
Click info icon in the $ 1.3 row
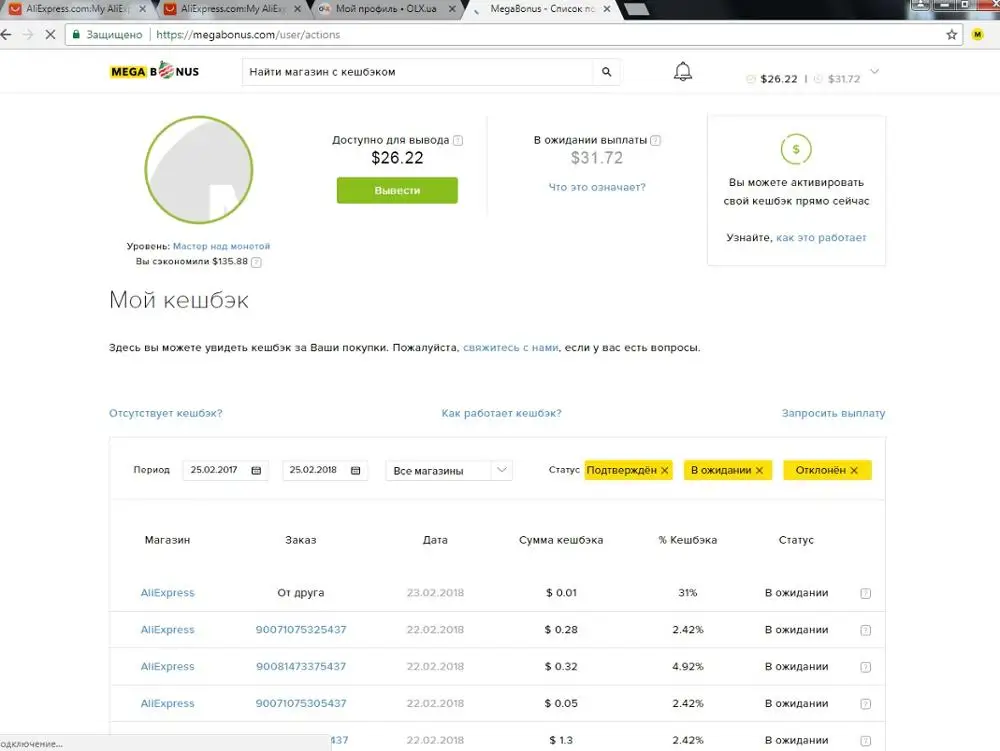[865, 741]
